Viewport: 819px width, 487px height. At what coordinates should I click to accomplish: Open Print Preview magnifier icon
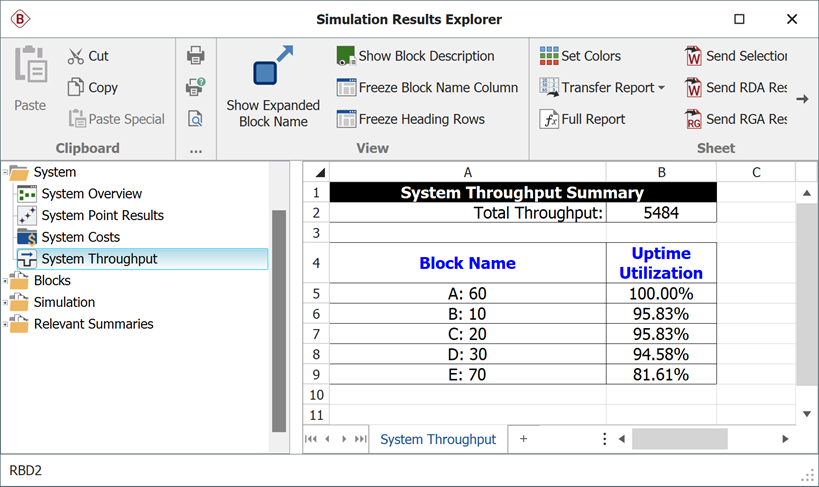coord(196,119)
